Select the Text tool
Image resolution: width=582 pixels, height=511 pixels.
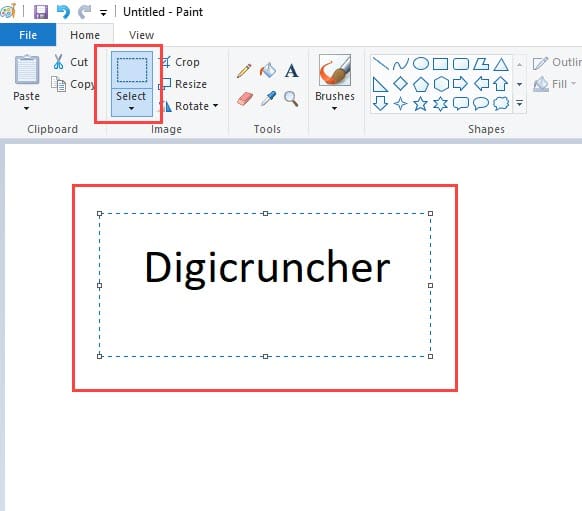pyautogui.click(x=291, y=71)
